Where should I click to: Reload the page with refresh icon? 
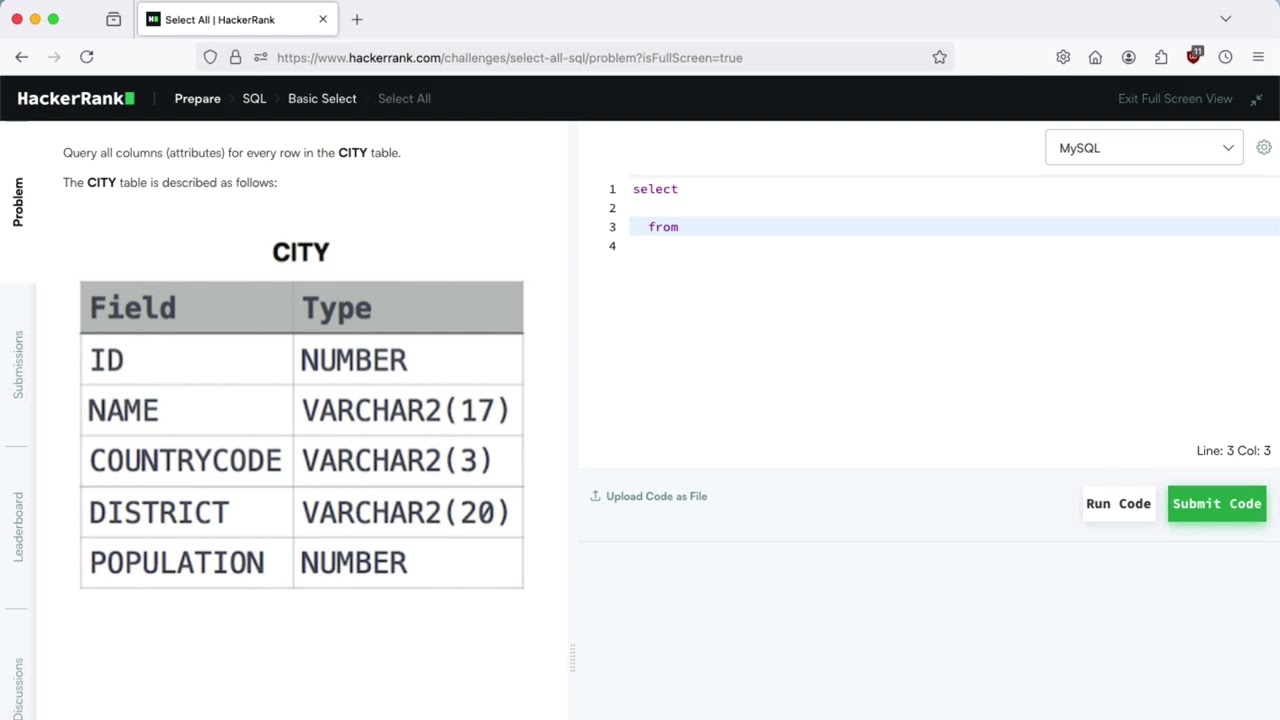[x=87, y=57]
